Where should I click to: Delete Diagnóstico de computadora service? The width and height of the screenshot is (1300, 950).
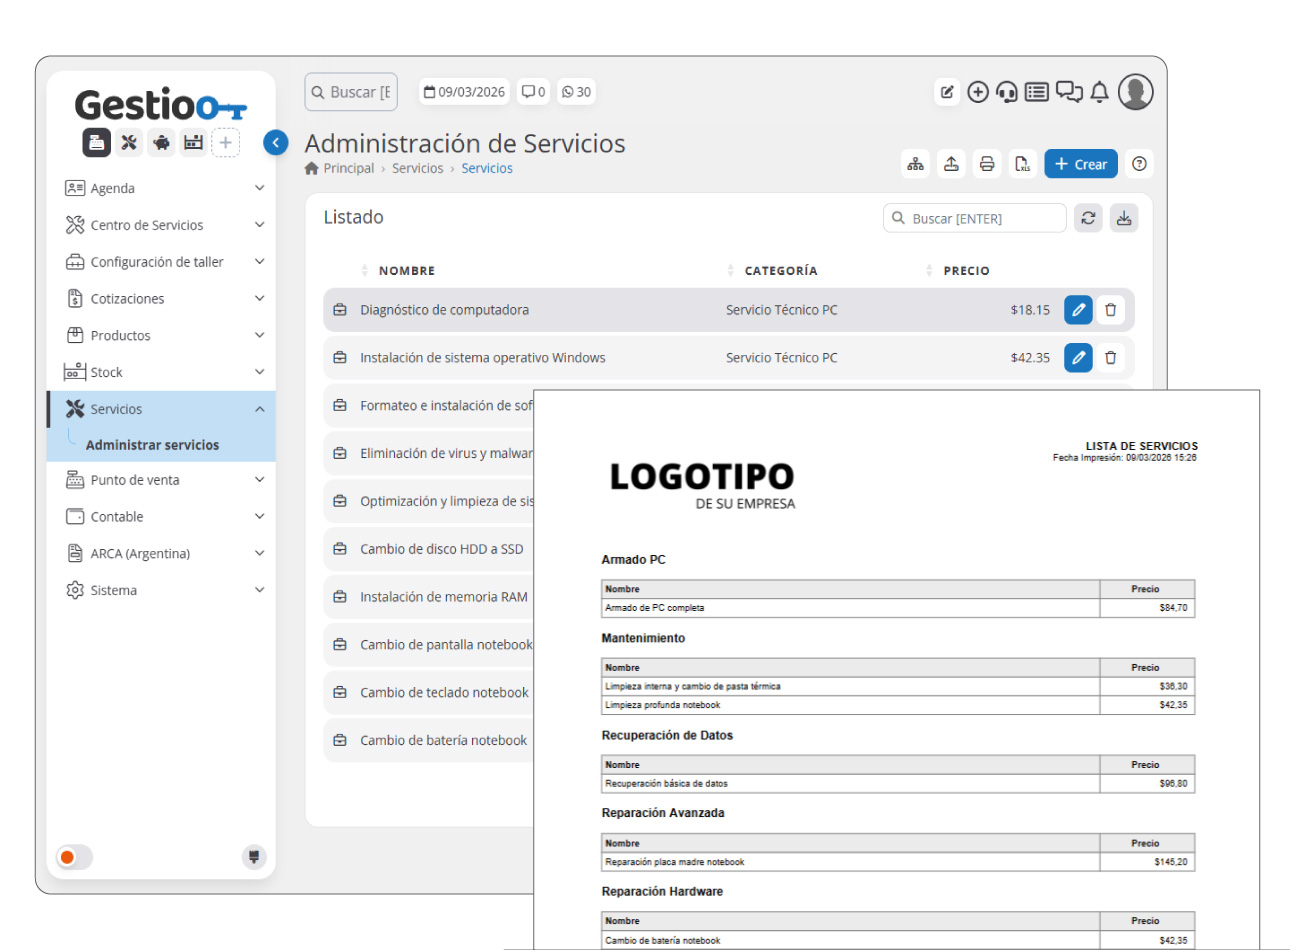(x=1110, y=310)
